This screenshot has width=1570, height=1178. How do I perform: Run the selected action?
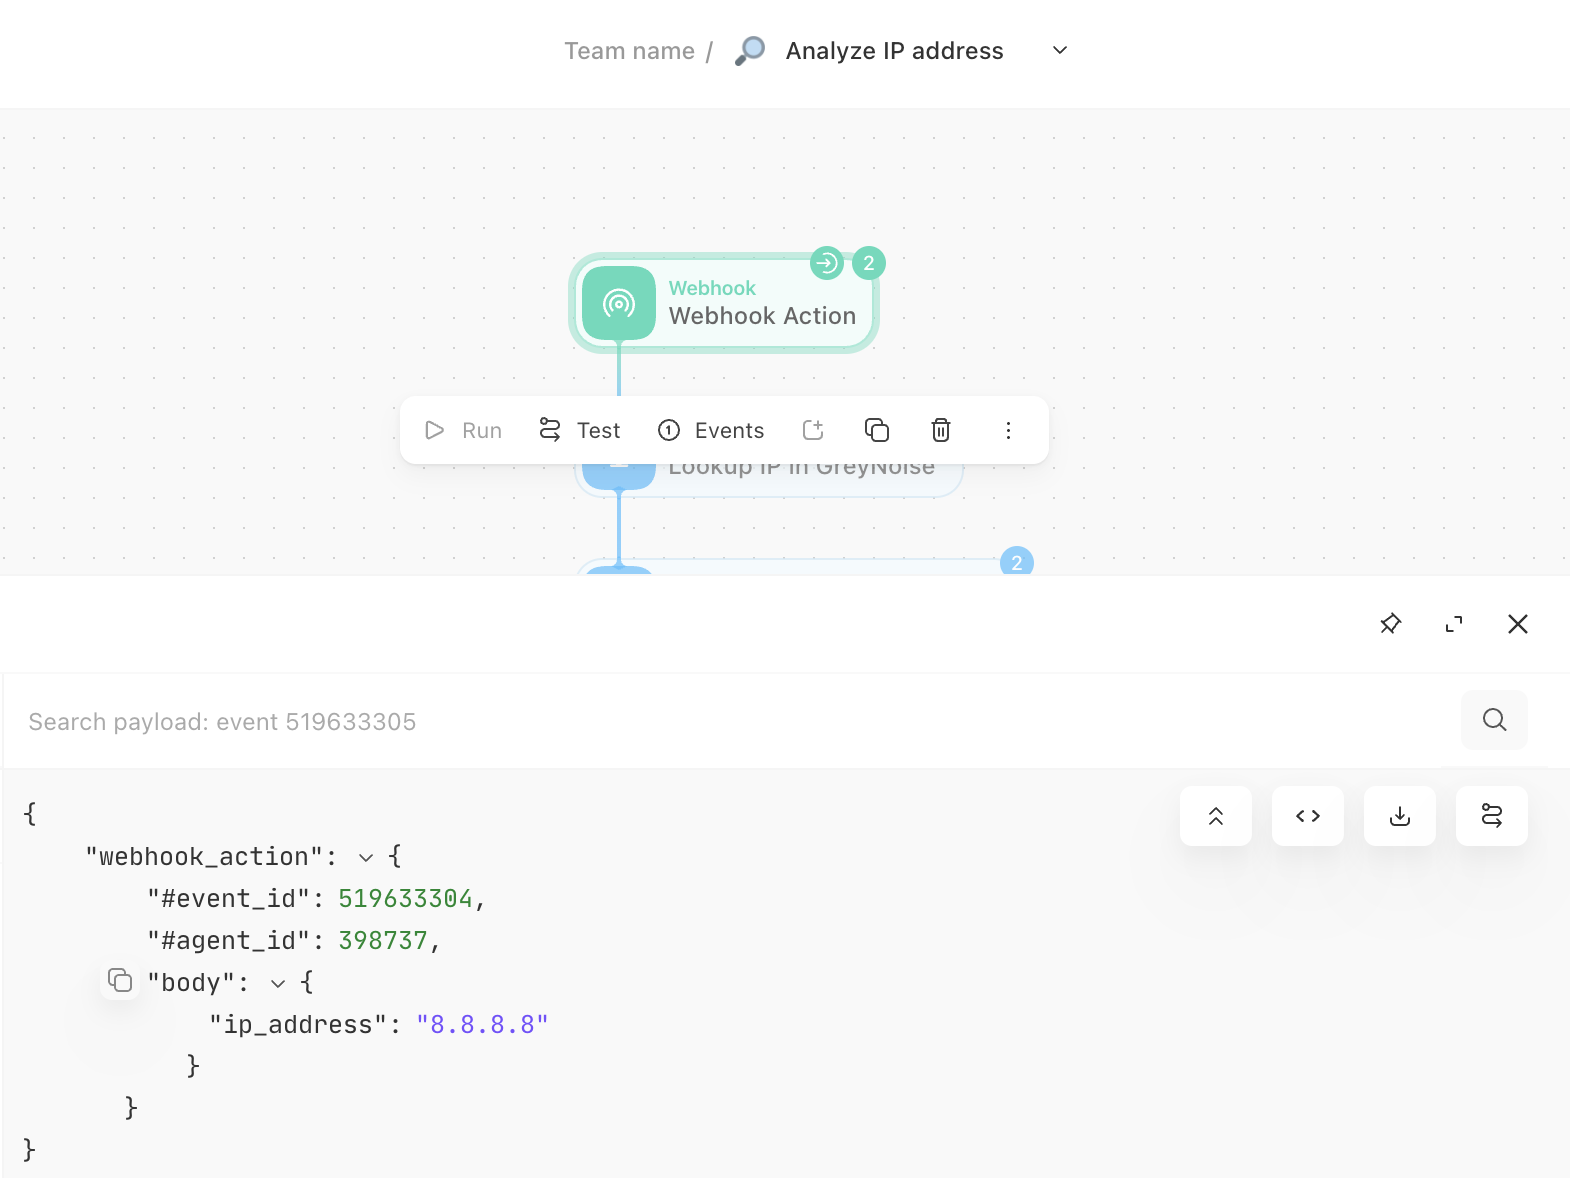click(463, 430)
